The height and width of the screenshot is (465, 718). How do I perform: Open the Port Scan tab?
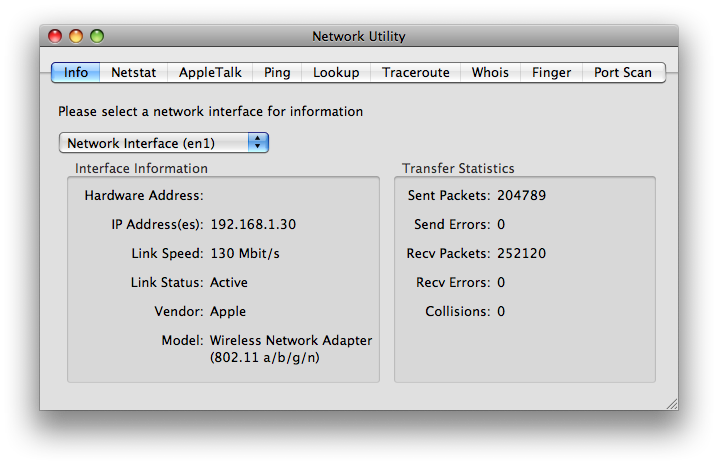click(x=623, y=72)
